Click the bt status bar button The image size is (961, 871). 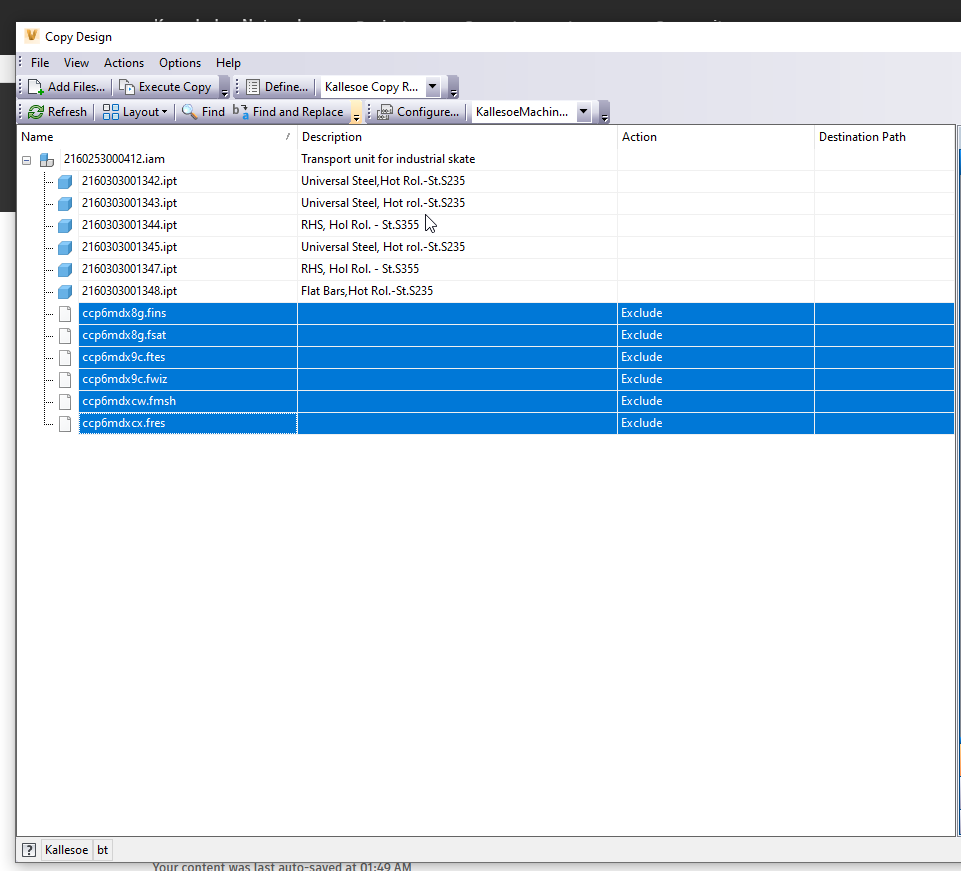coord(102,849)
